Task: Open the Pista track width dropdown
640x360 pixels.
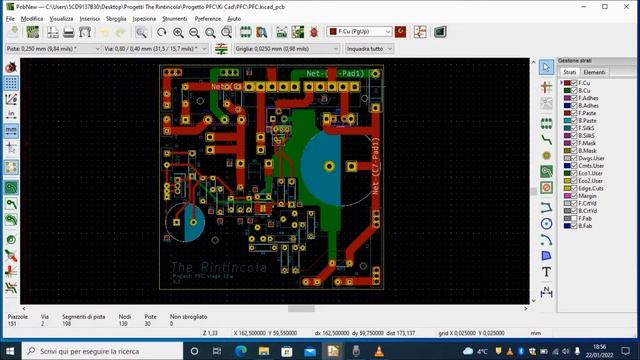Action: 52,49
